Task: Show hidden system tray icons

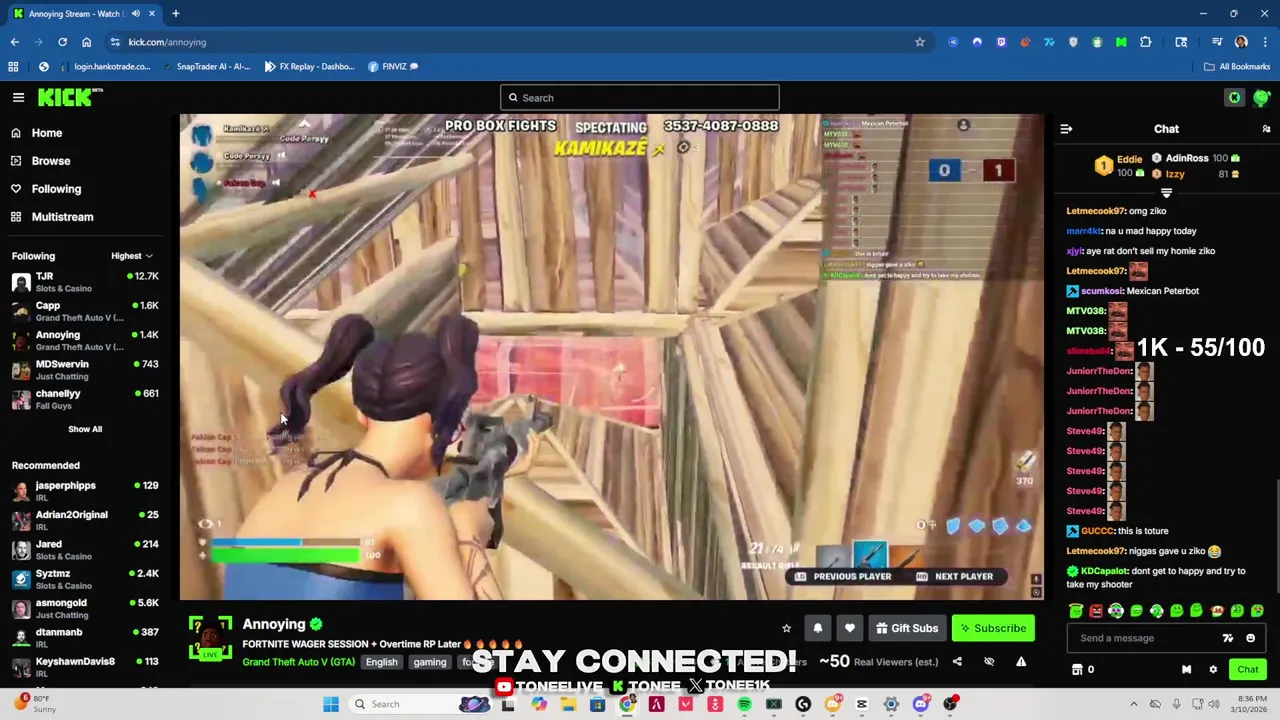Action: tap(1133, 704)
